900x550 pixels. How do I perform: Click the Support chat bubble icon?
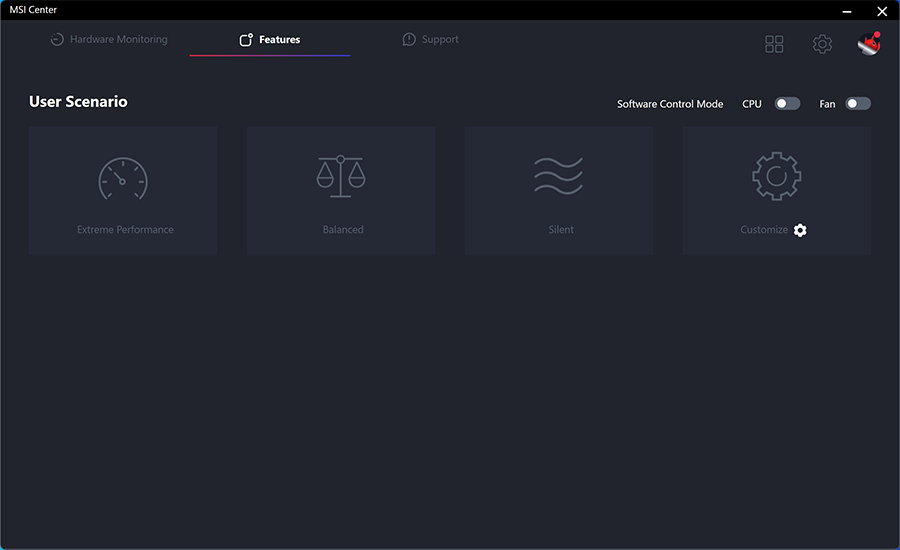click(x=409, y=39)
